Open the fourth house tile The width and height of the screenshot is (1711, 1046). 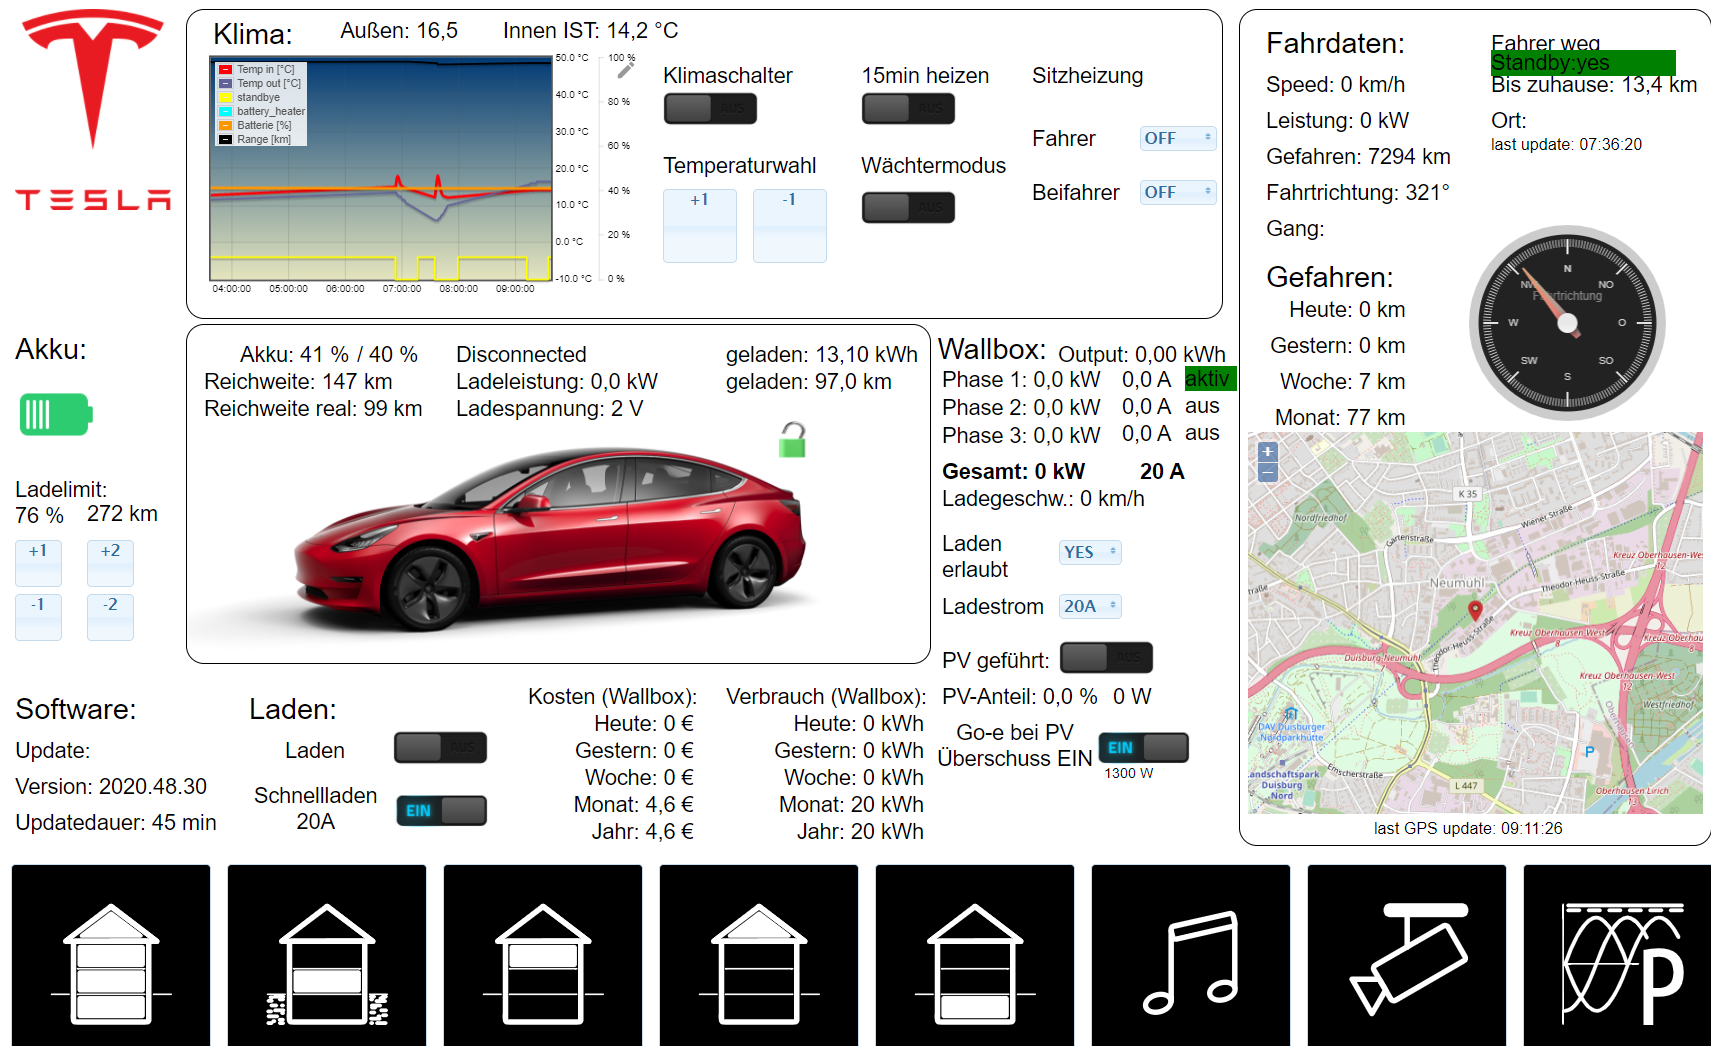pyautogui.click(x=759, y=955)
